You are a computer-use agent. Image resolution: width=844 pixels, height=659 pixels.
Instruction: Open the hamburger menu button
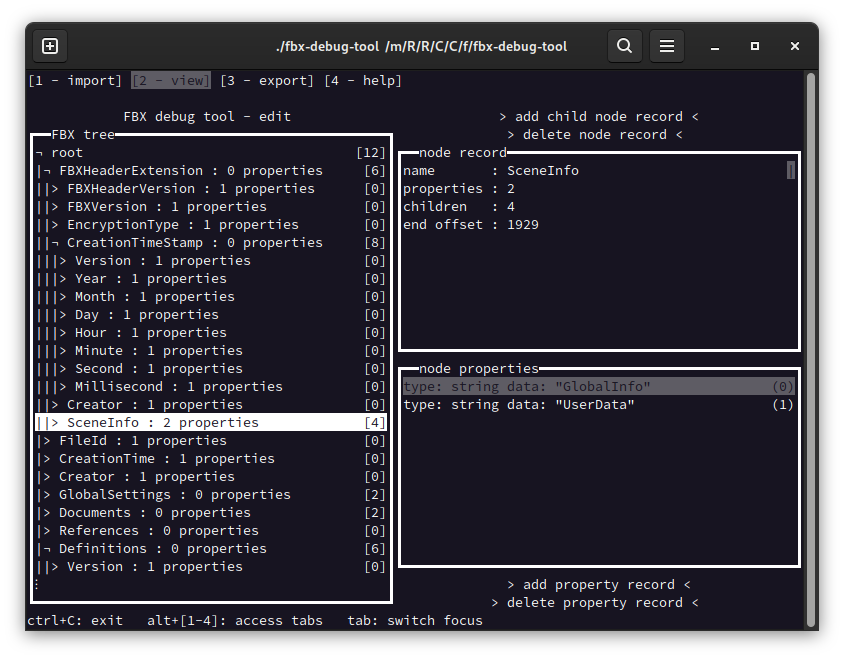coord(667,46)
